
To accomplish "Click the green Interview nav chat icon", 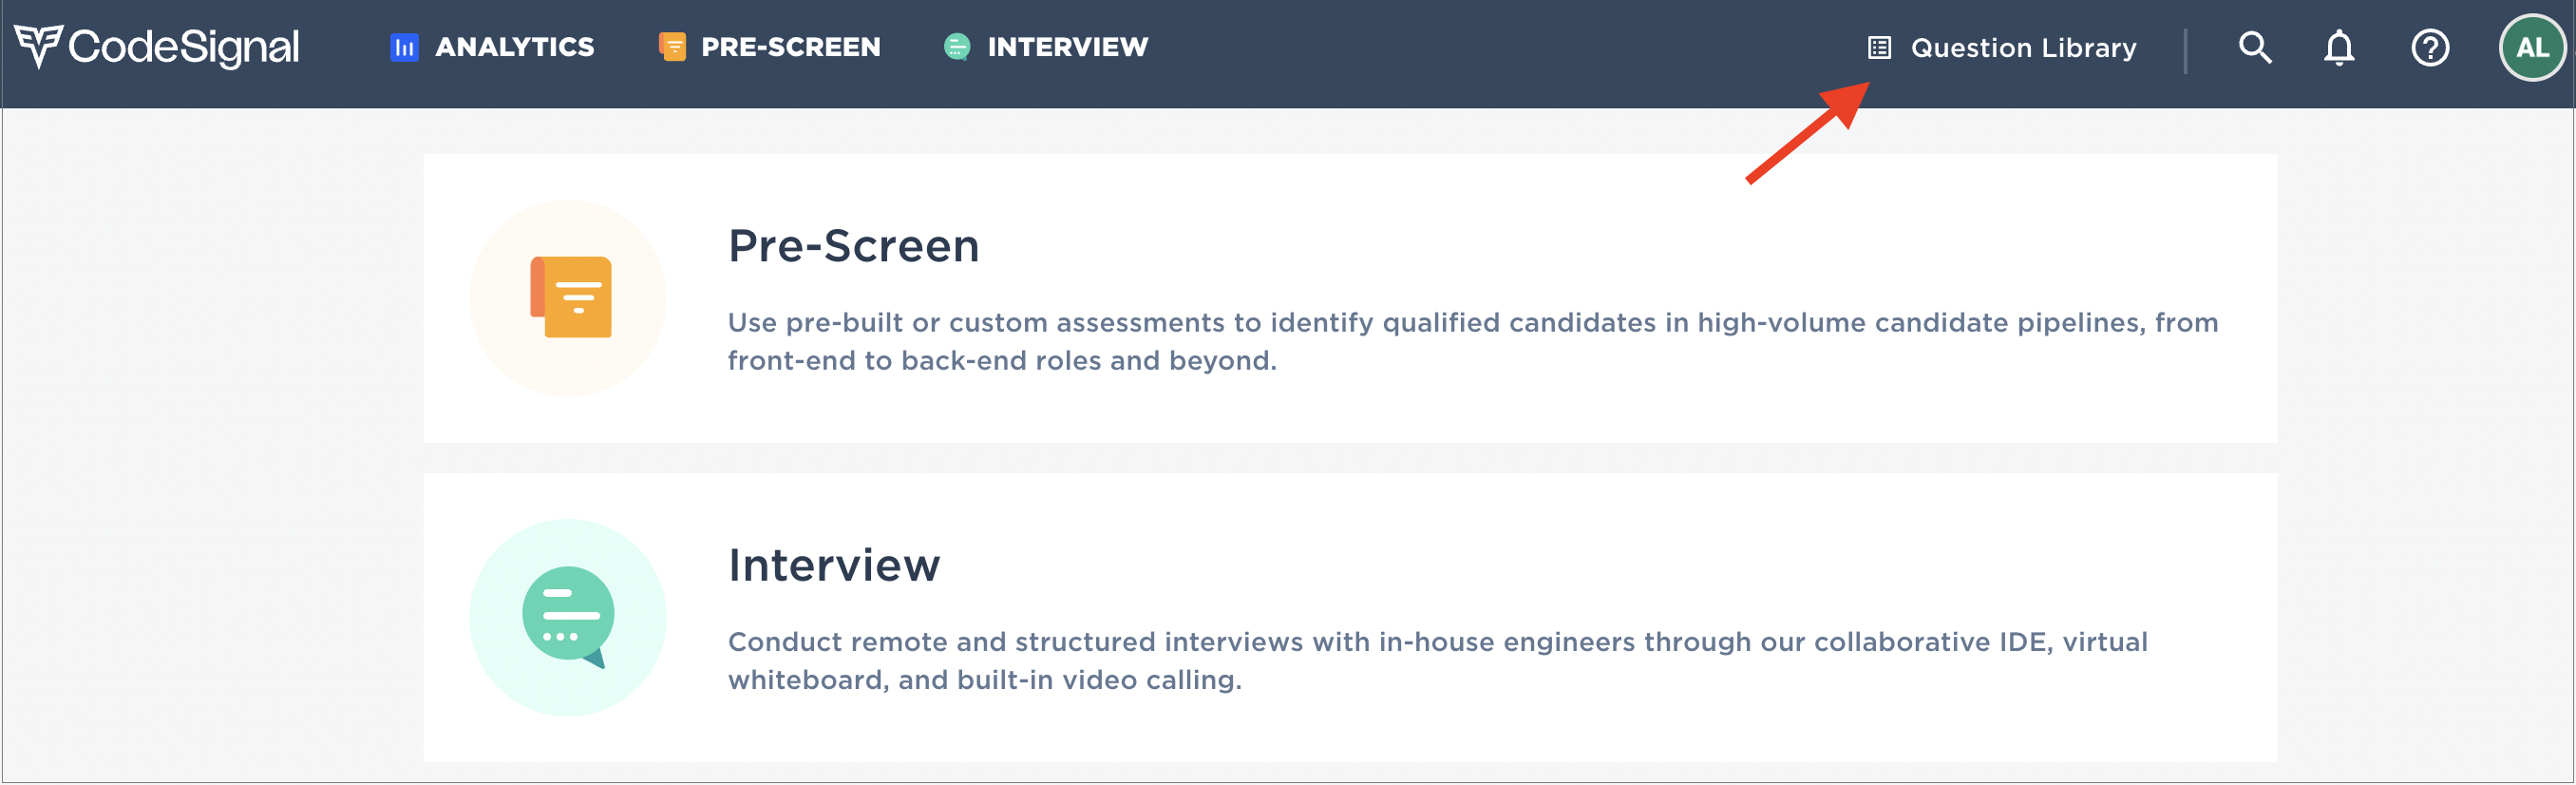I will coord(957,47).
